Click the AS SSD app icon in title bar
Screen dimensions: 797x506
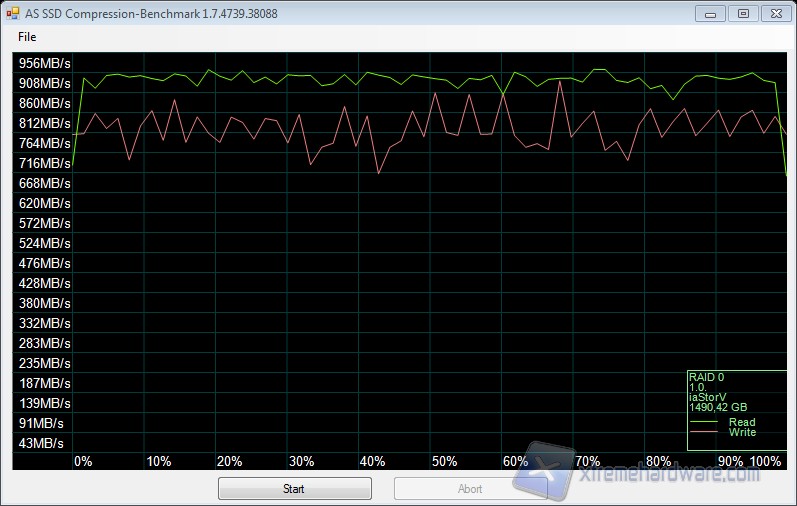click(x=12, y=14)
